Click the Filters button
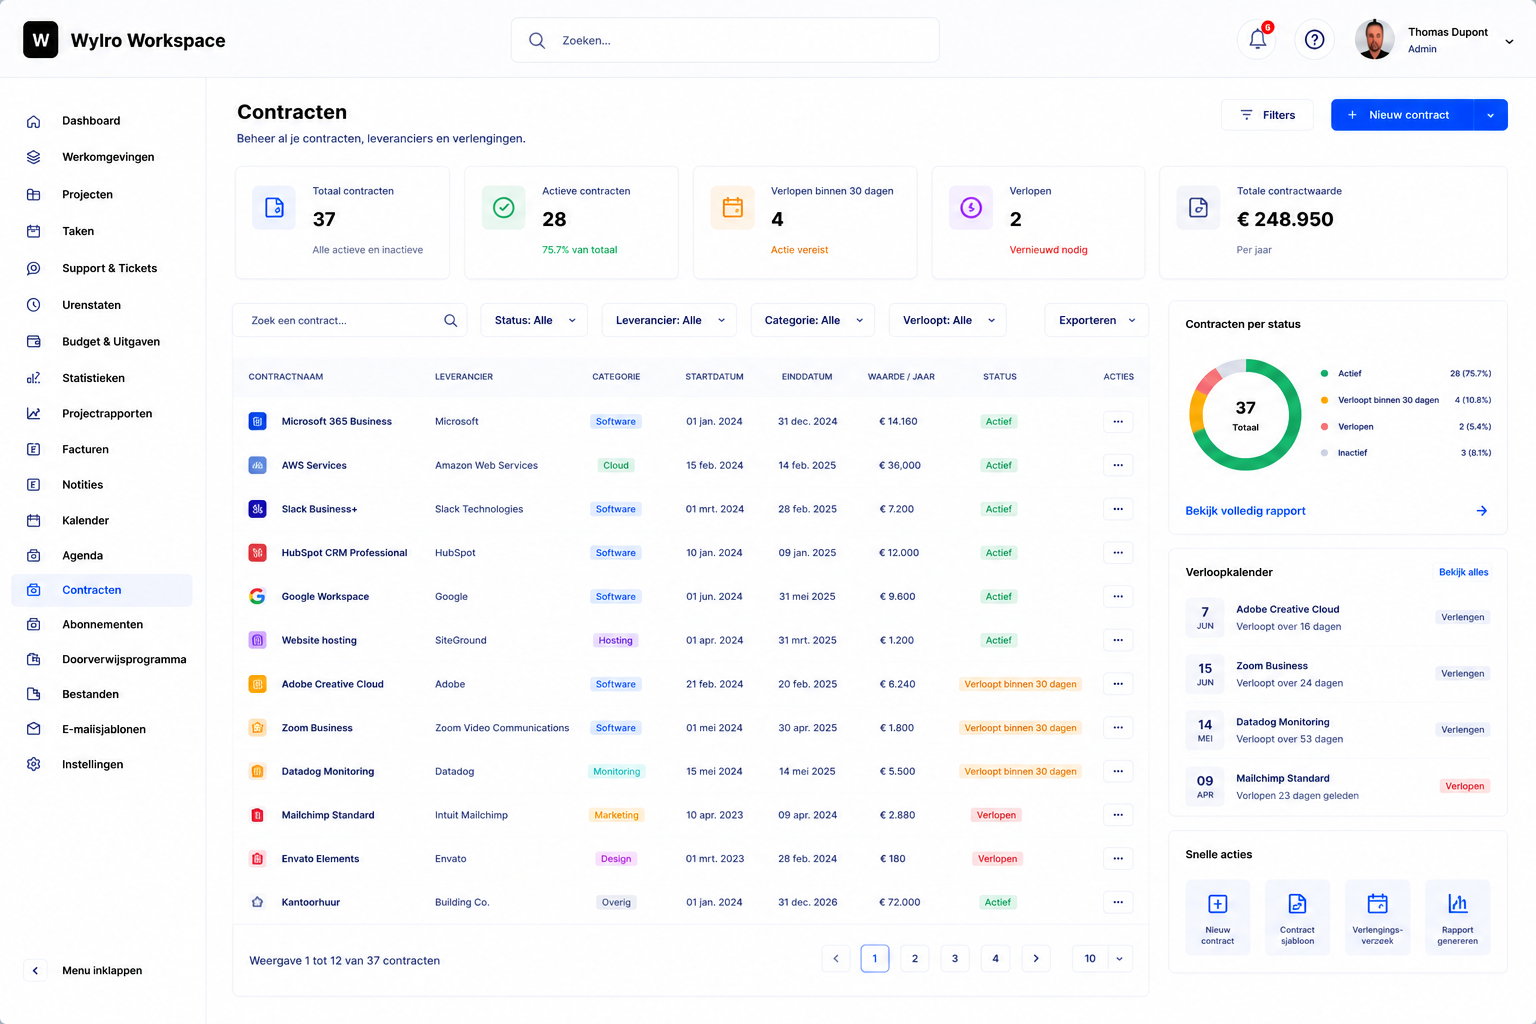Viewport: 1536px width, 1024px height. (x=1268, y=115)
